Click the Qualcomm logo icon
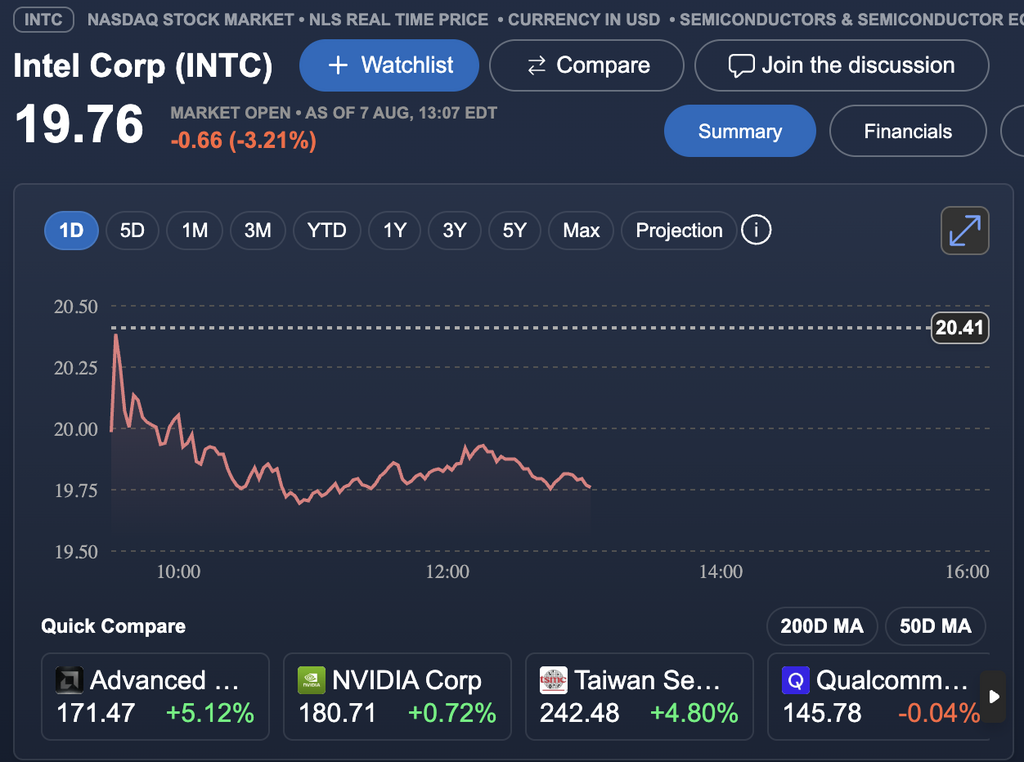Screen dimensions: 1024x762 (x=795, y=680)
